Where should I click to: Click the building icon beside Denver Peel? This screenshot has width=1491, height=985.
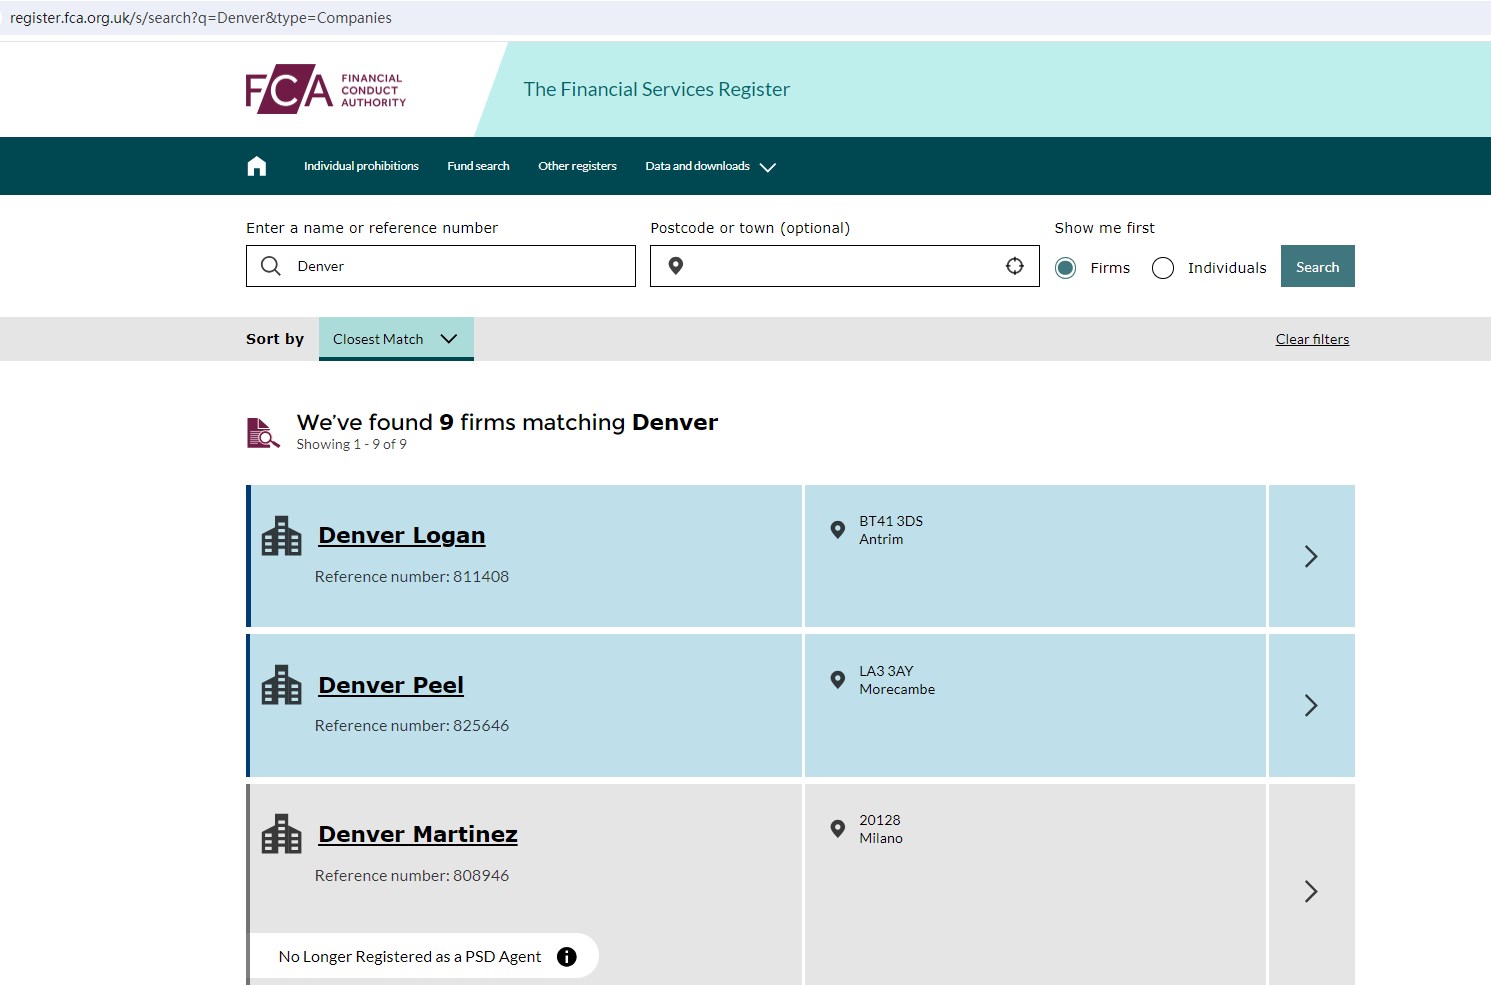pos(281,685)
